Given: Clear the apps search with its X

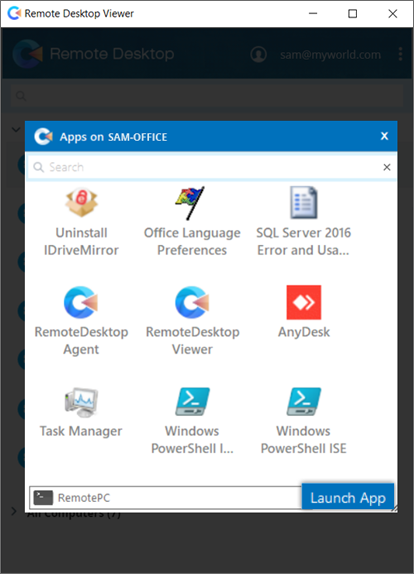Looking at the screenshot, I should [x=387, y=167].
